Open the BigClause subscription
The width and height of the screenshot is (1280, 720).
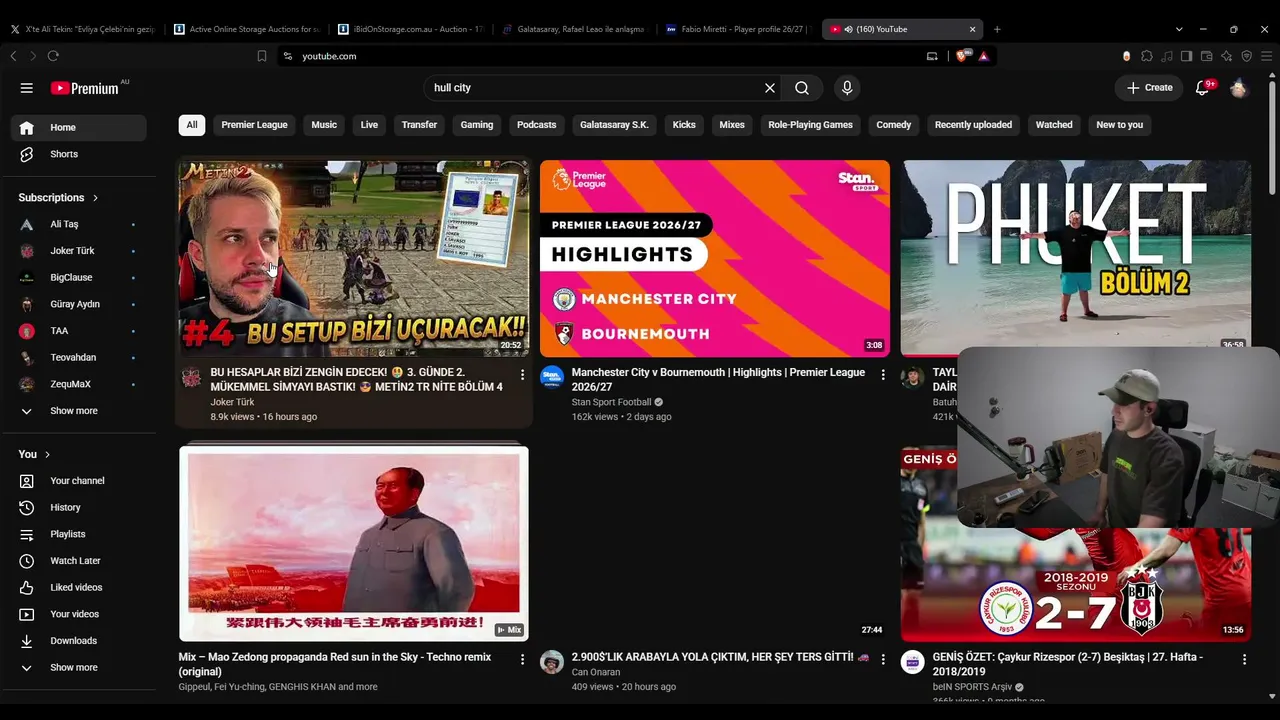(x=79, y=278)
